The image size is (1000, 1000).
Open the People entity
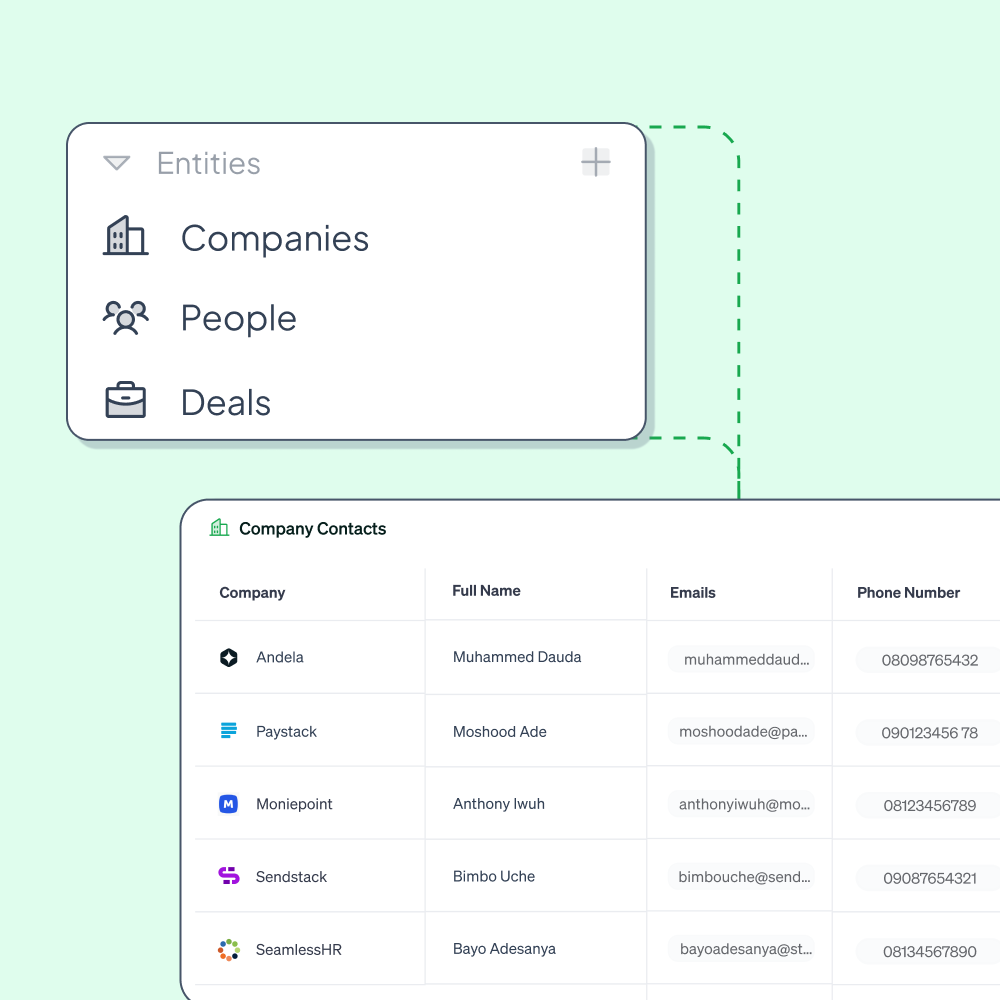click(238, 318)
